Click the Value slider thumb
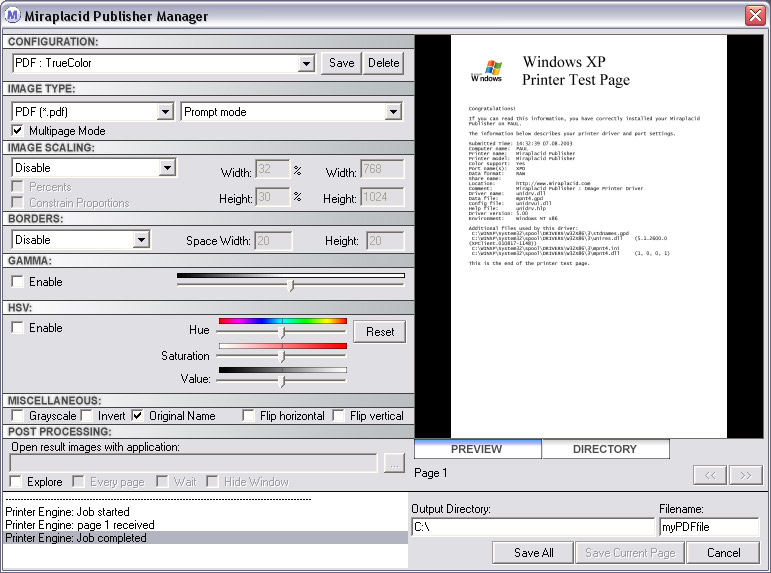The image size is (771, 573). coord(282,381)
